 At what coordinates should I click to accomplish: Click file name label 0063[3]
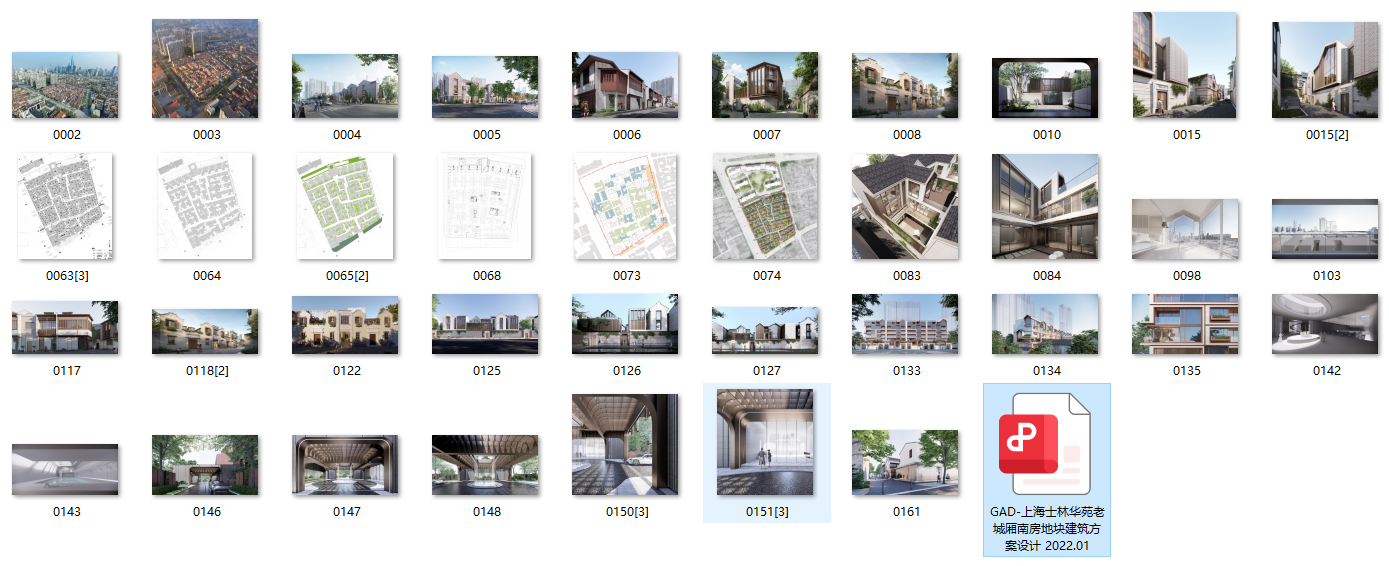pyautogui.click(x=67, y=276)
